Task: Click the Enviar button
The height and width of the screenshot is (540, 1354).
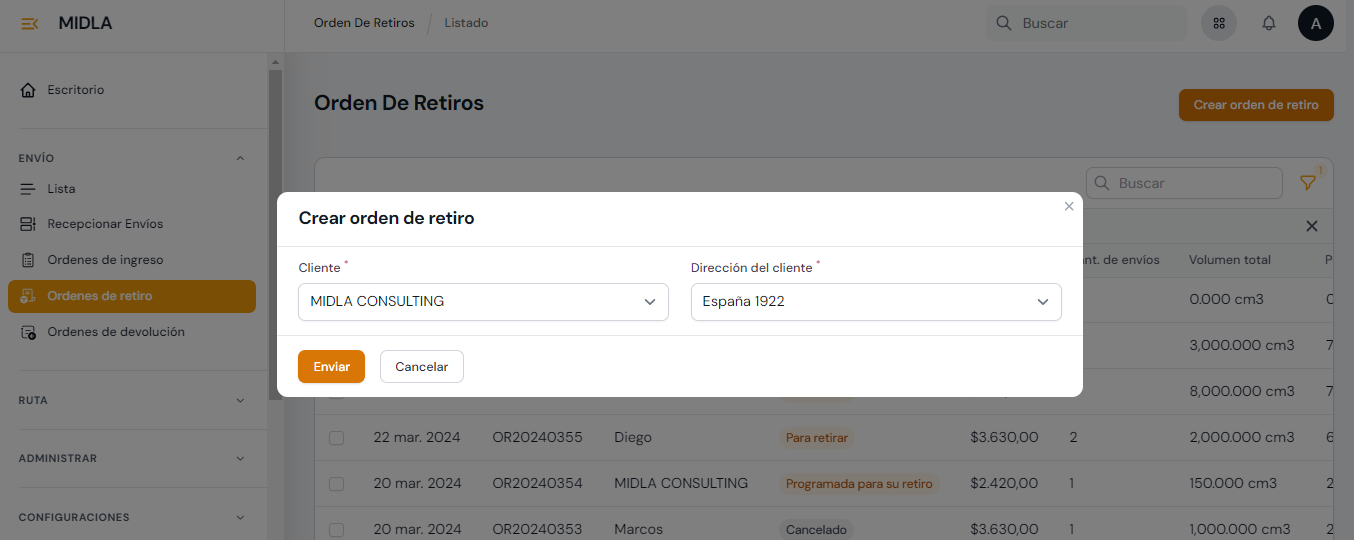Action: pos(331,367)
